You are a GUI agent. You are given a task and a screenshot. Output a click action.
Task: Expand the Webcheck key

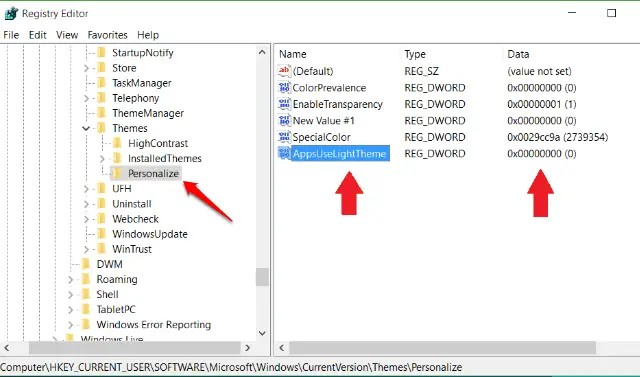pos(86,219)
